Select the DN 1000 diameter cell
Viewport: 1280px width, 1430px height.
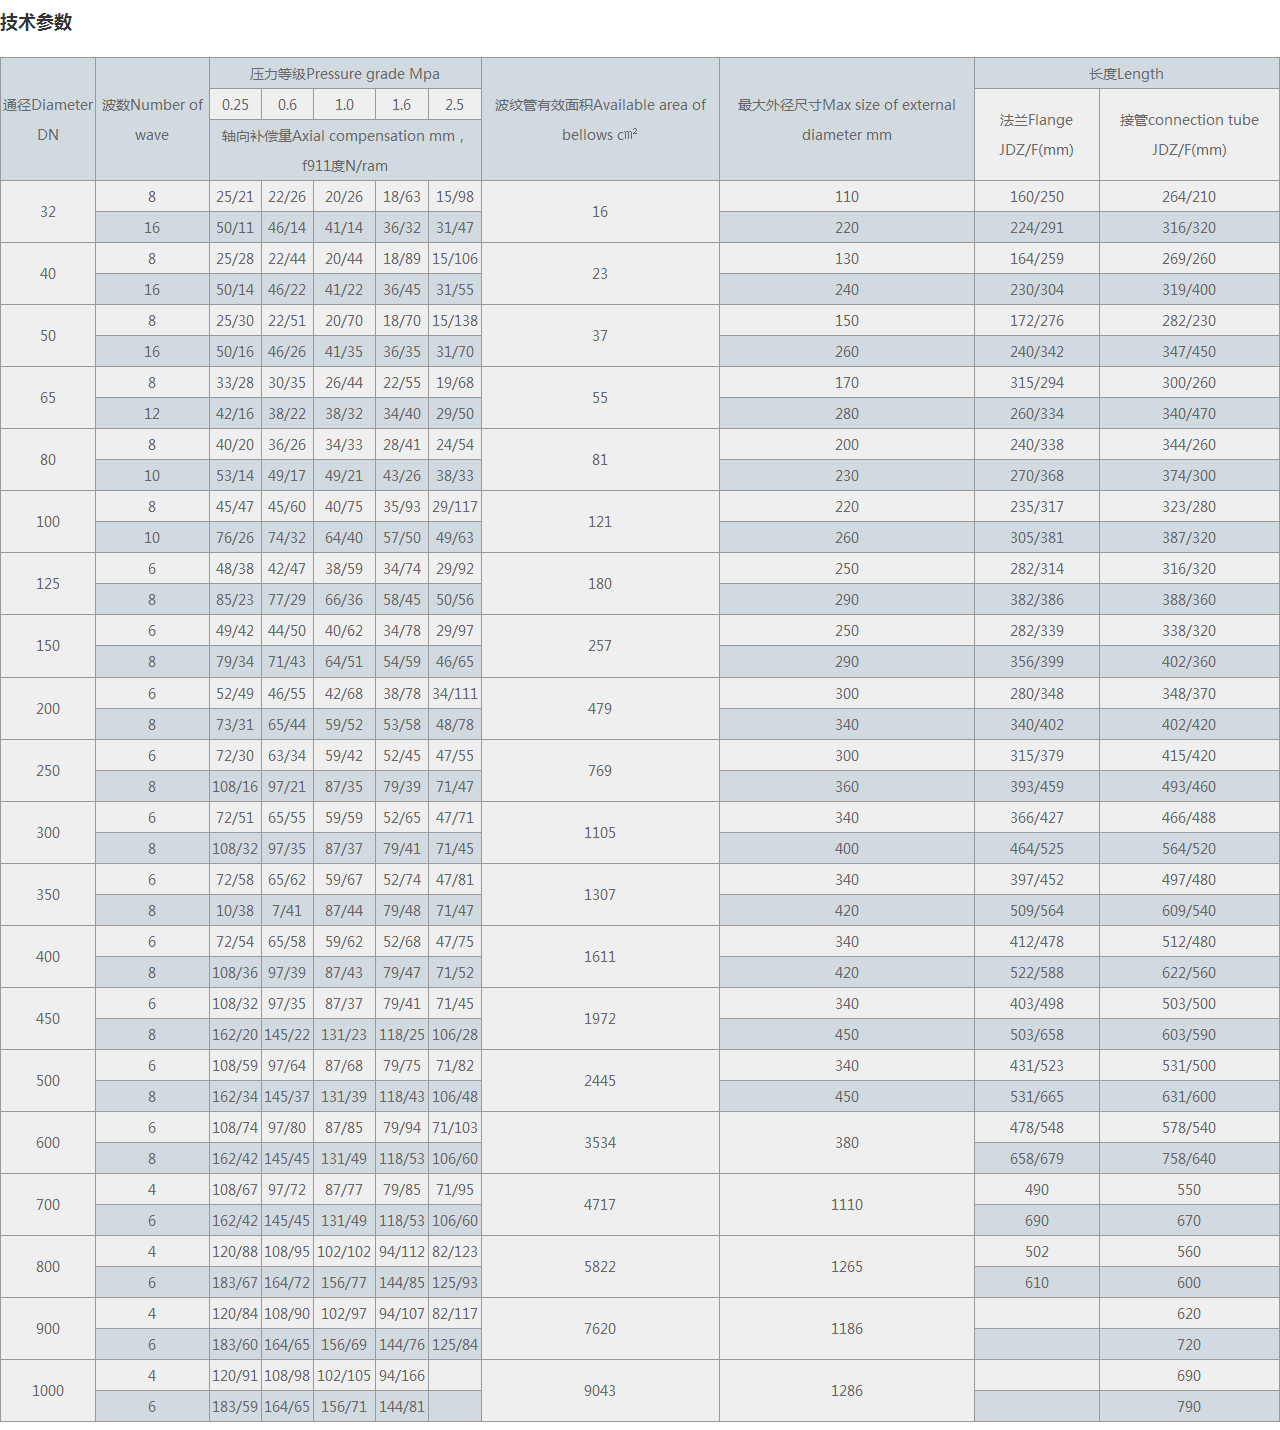[x=48, y=1391]
